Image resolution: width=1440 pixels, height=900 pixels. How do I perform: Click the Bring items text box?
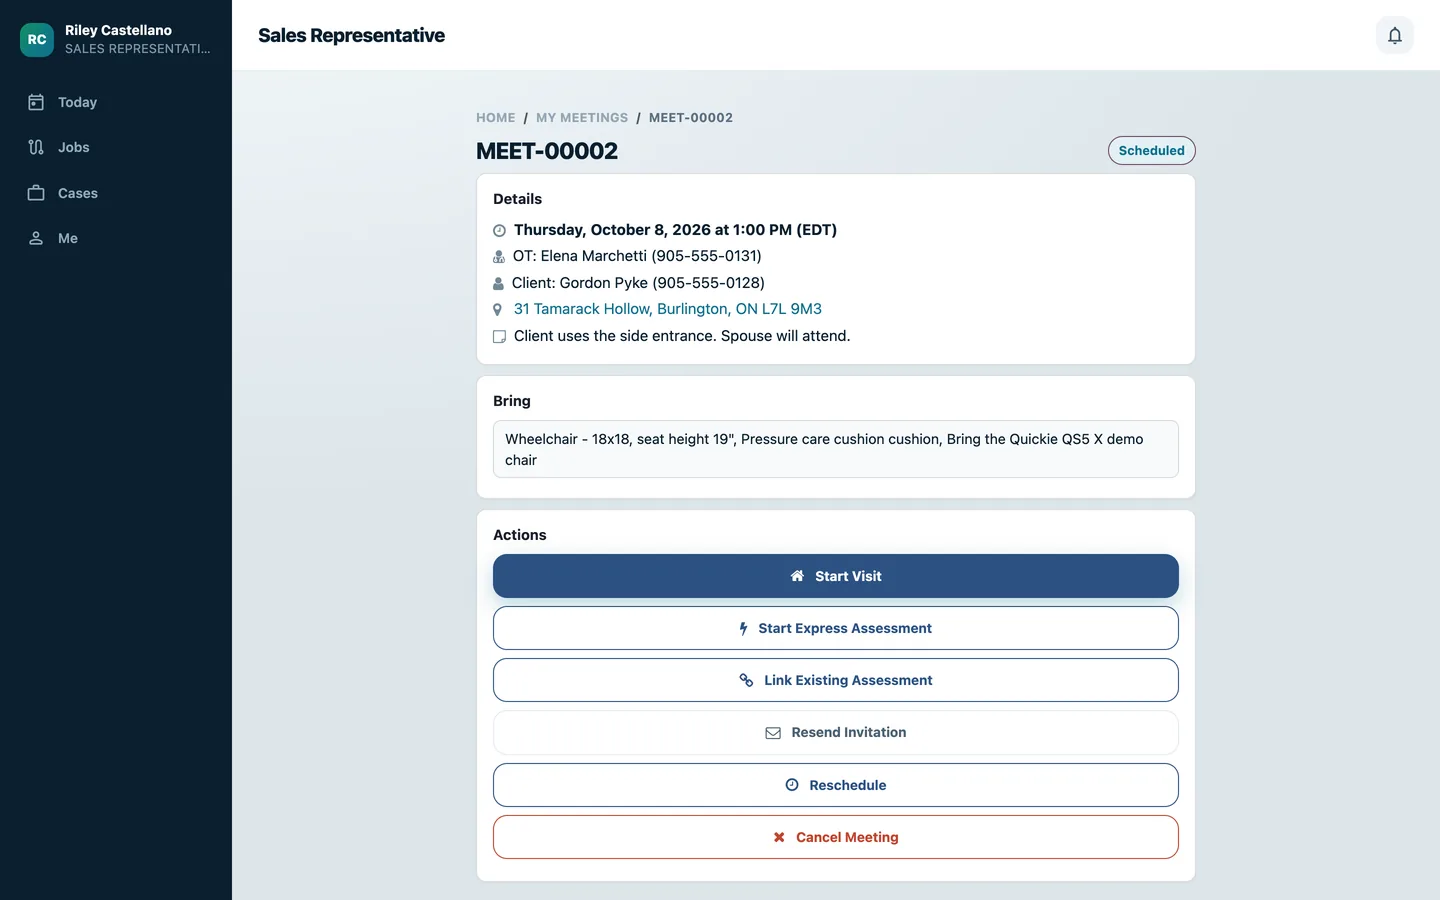[x=835, y=449]
